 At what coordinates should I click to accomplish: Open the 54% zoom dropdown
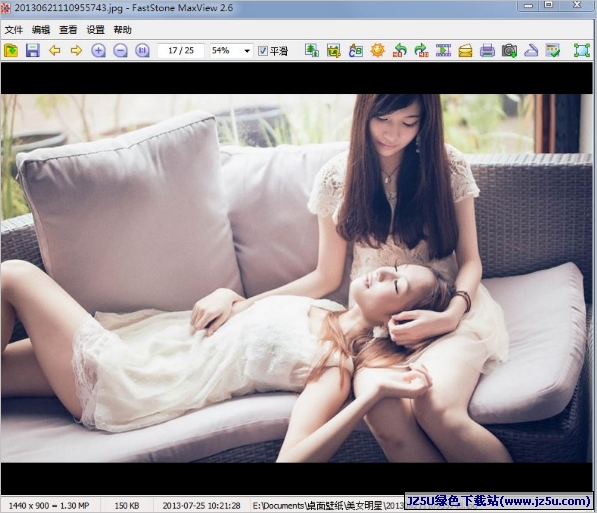tap(247, 51)
